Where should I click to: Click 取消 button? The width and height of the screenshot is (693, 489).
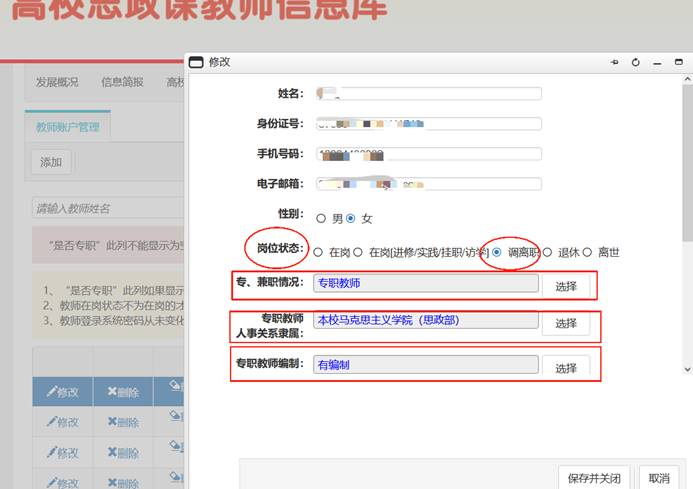click(x=659, y=478)
